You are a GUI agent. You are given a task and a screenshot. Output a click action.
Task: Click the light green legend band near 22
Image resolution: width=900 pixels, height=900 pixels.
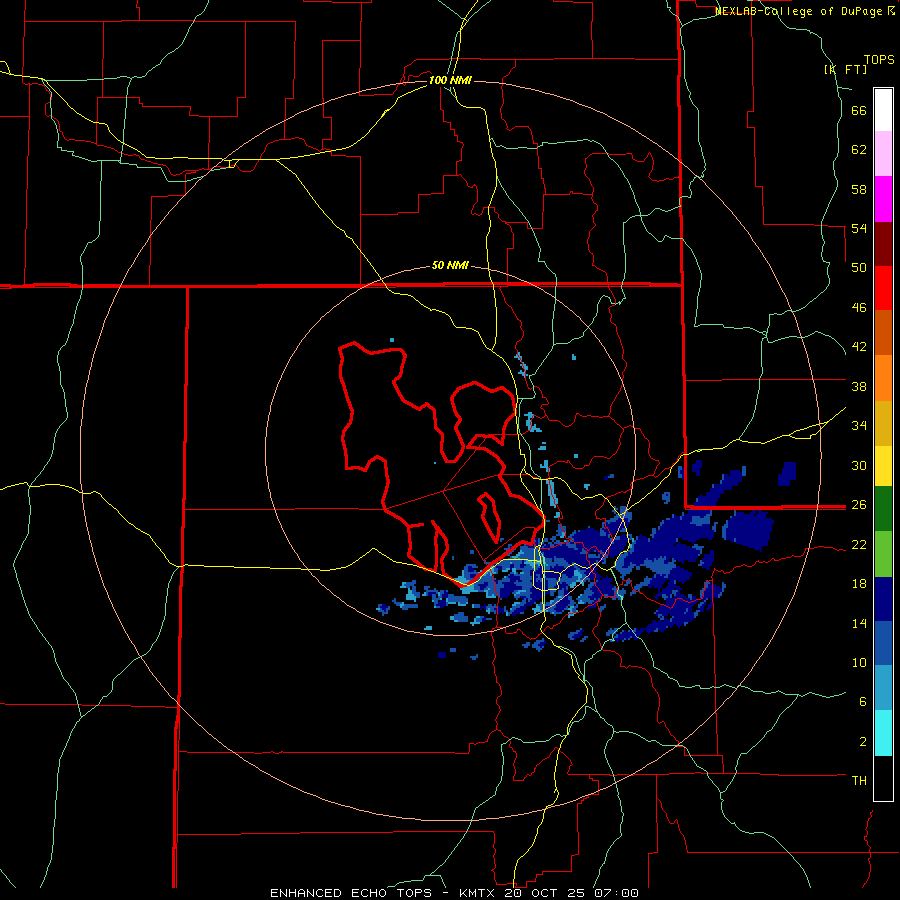pos(883,554)
